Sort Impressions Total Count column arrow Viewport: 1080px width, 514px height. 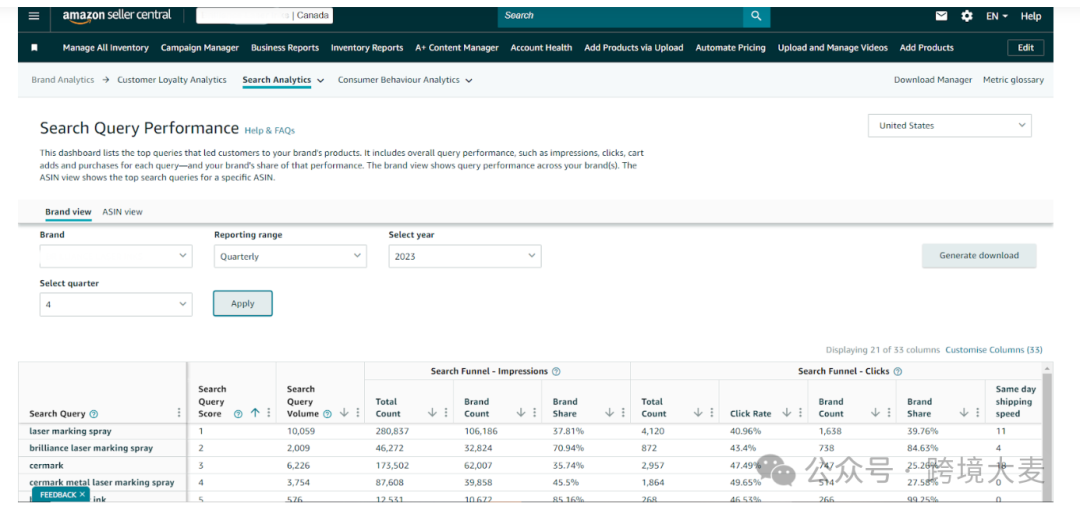(x=433, y=413)
